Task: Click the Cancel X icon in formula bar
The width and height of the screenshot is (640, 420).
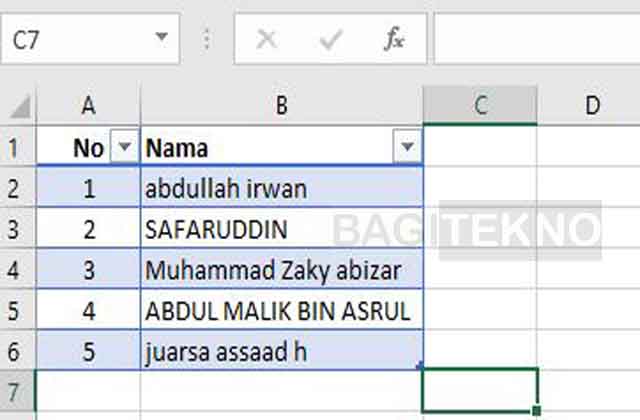Action: pyautogui.click(x=266, y=39)
